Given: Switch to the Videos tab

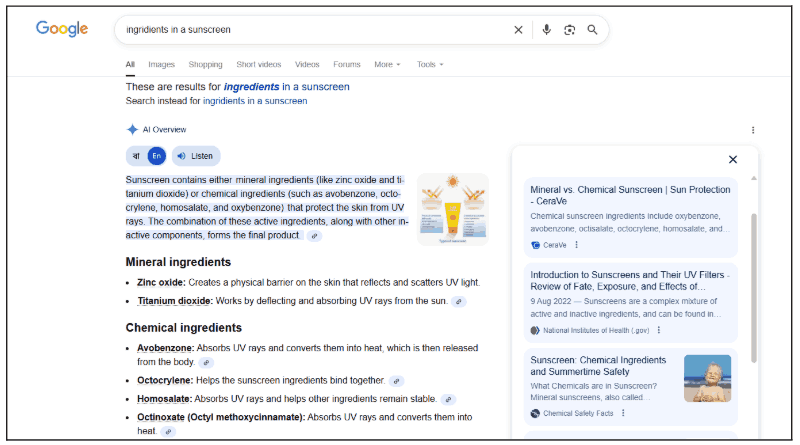Looking at the screenshot, I should click(307, 64).
